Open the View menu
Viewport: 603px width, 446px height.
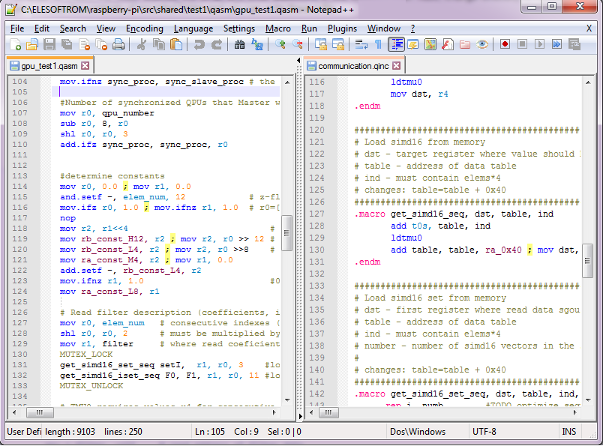pos(106,29)
